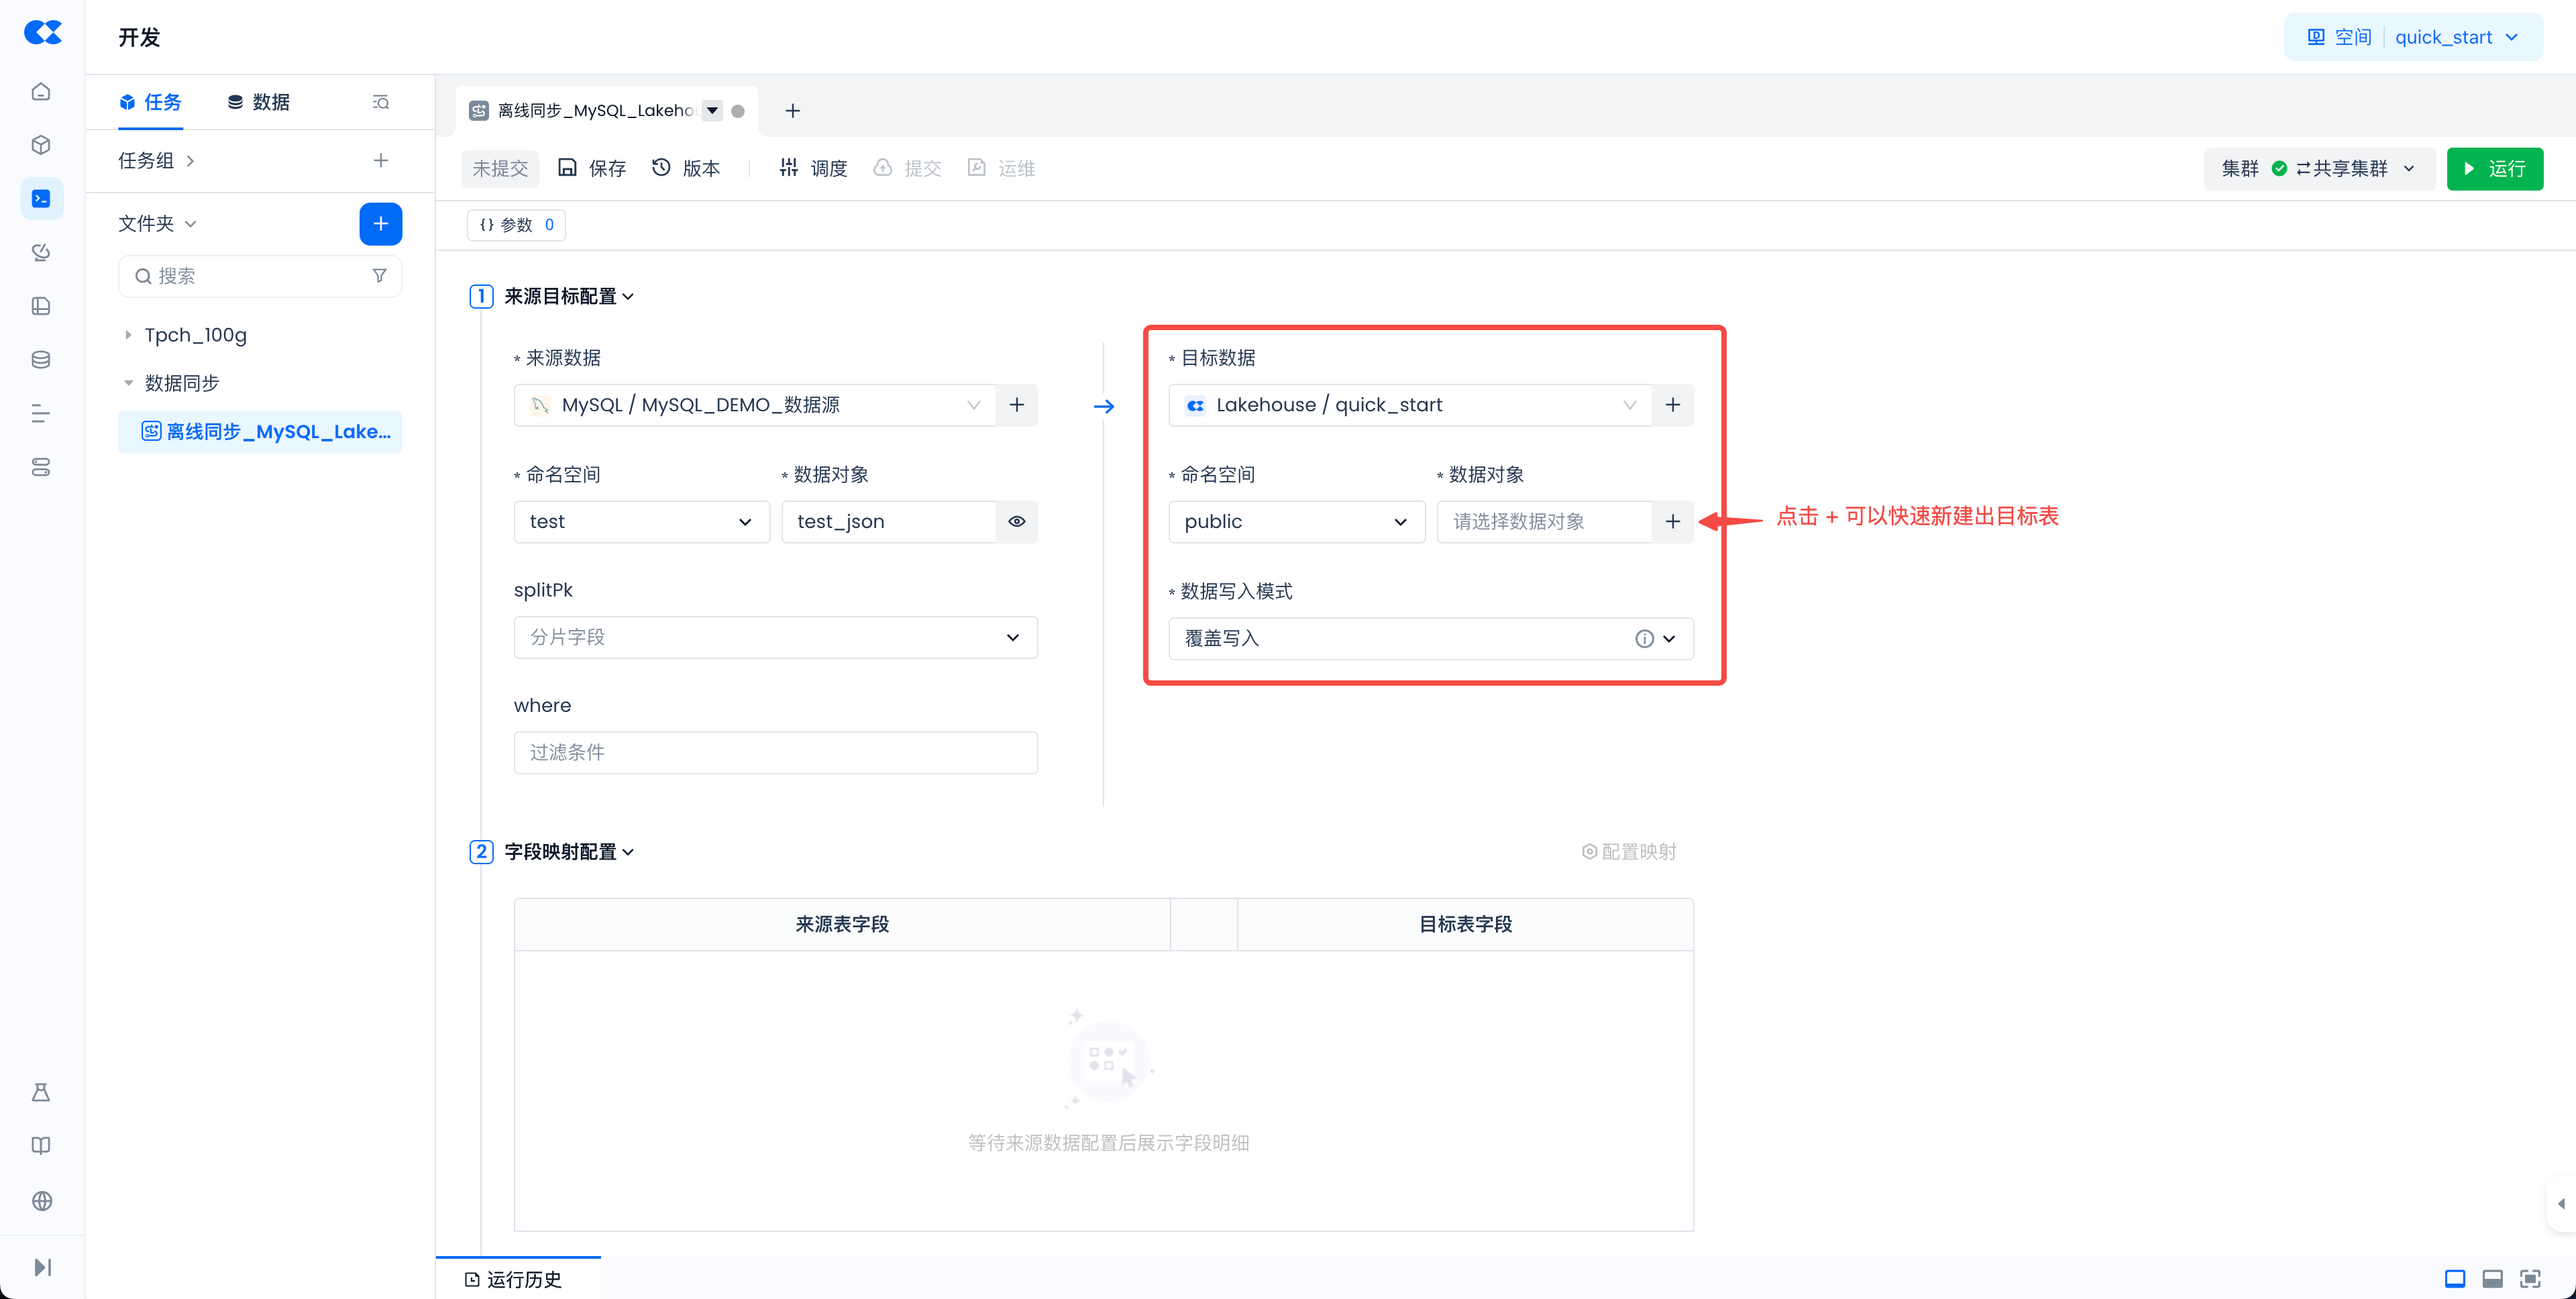Click the where 过滤条件 input field
2576x1299 pixels.
coord(775,753)
